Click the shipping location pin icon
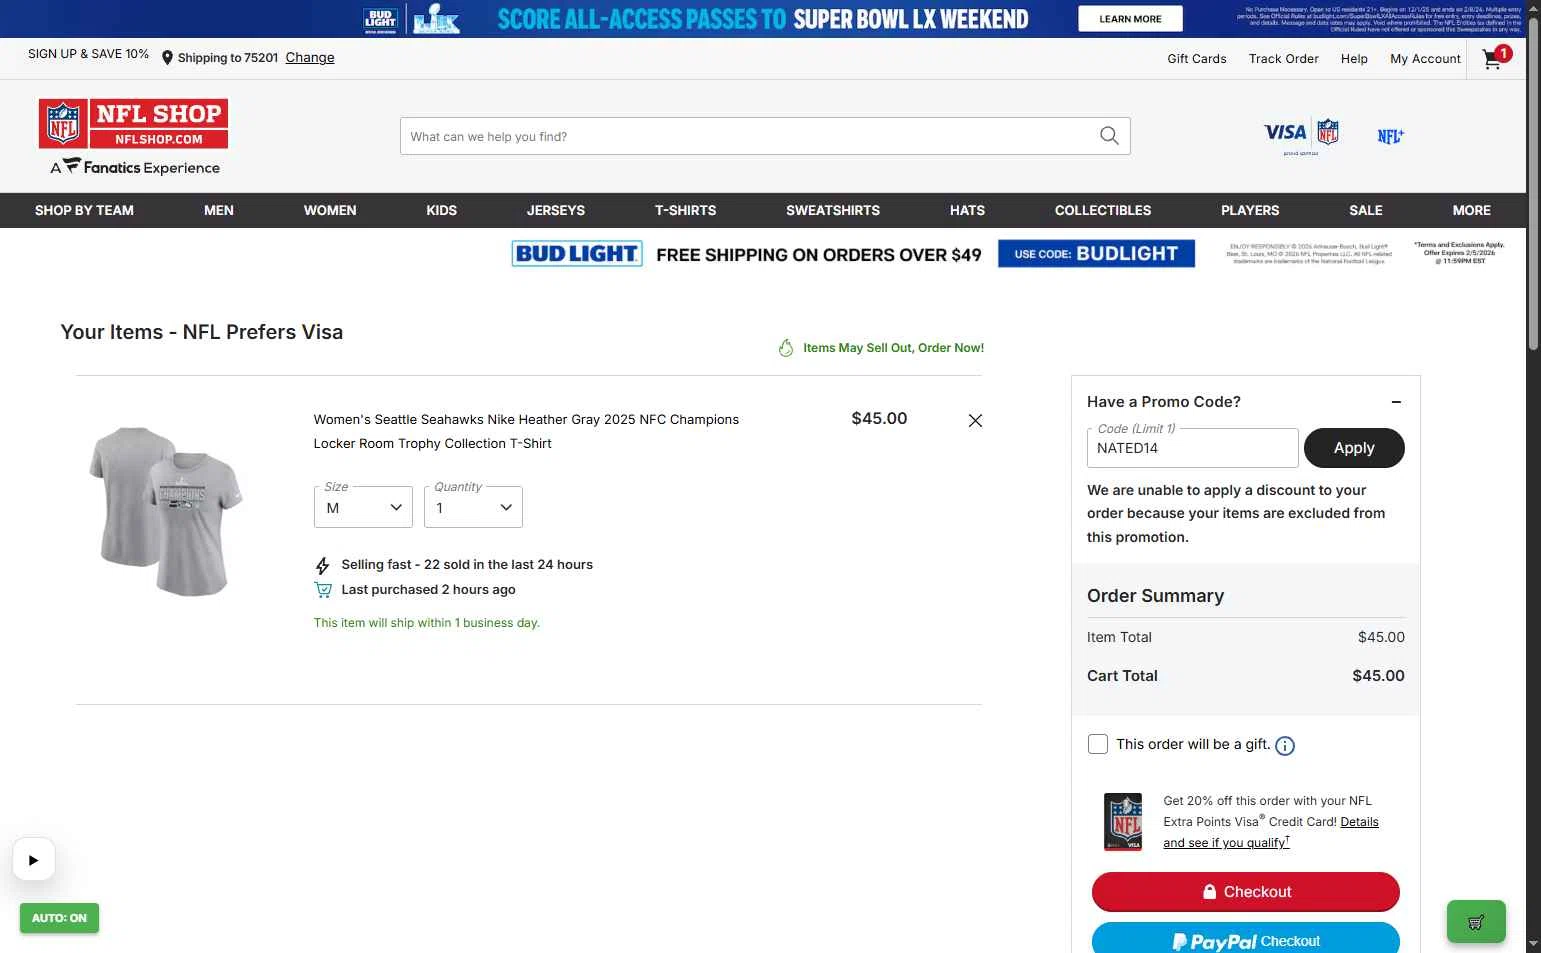Image resolution: width=1541 pixels, height=953 pixels. pyautogui.click(x=167, y=58)
